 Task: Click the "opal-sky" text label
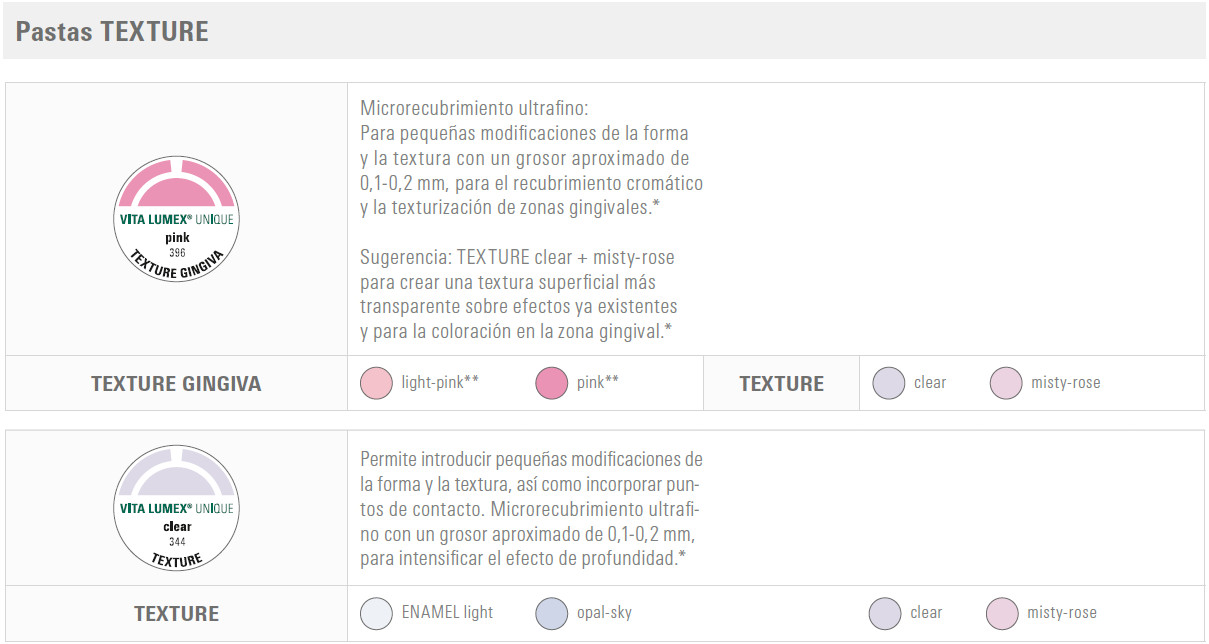[604, 613]
